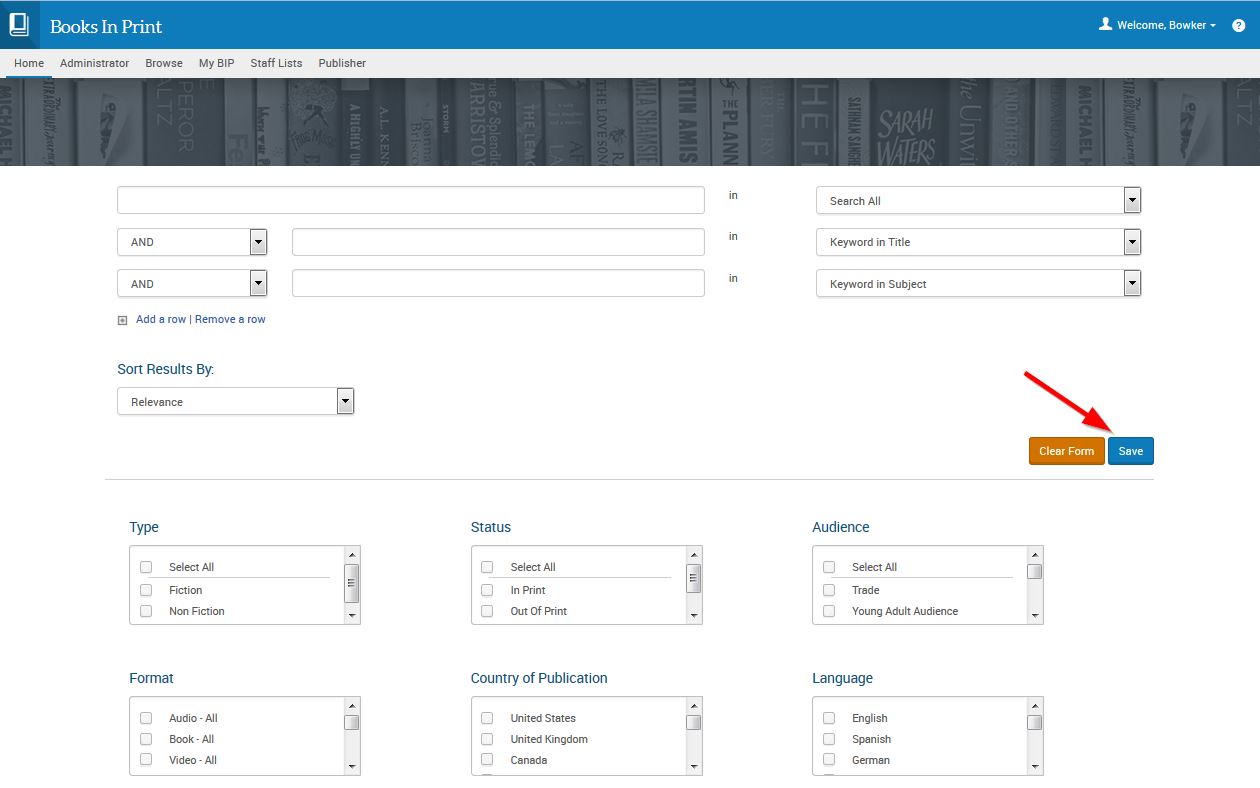
Task: Check the Fiction checkbox under Type
Action: pos(146,590)
